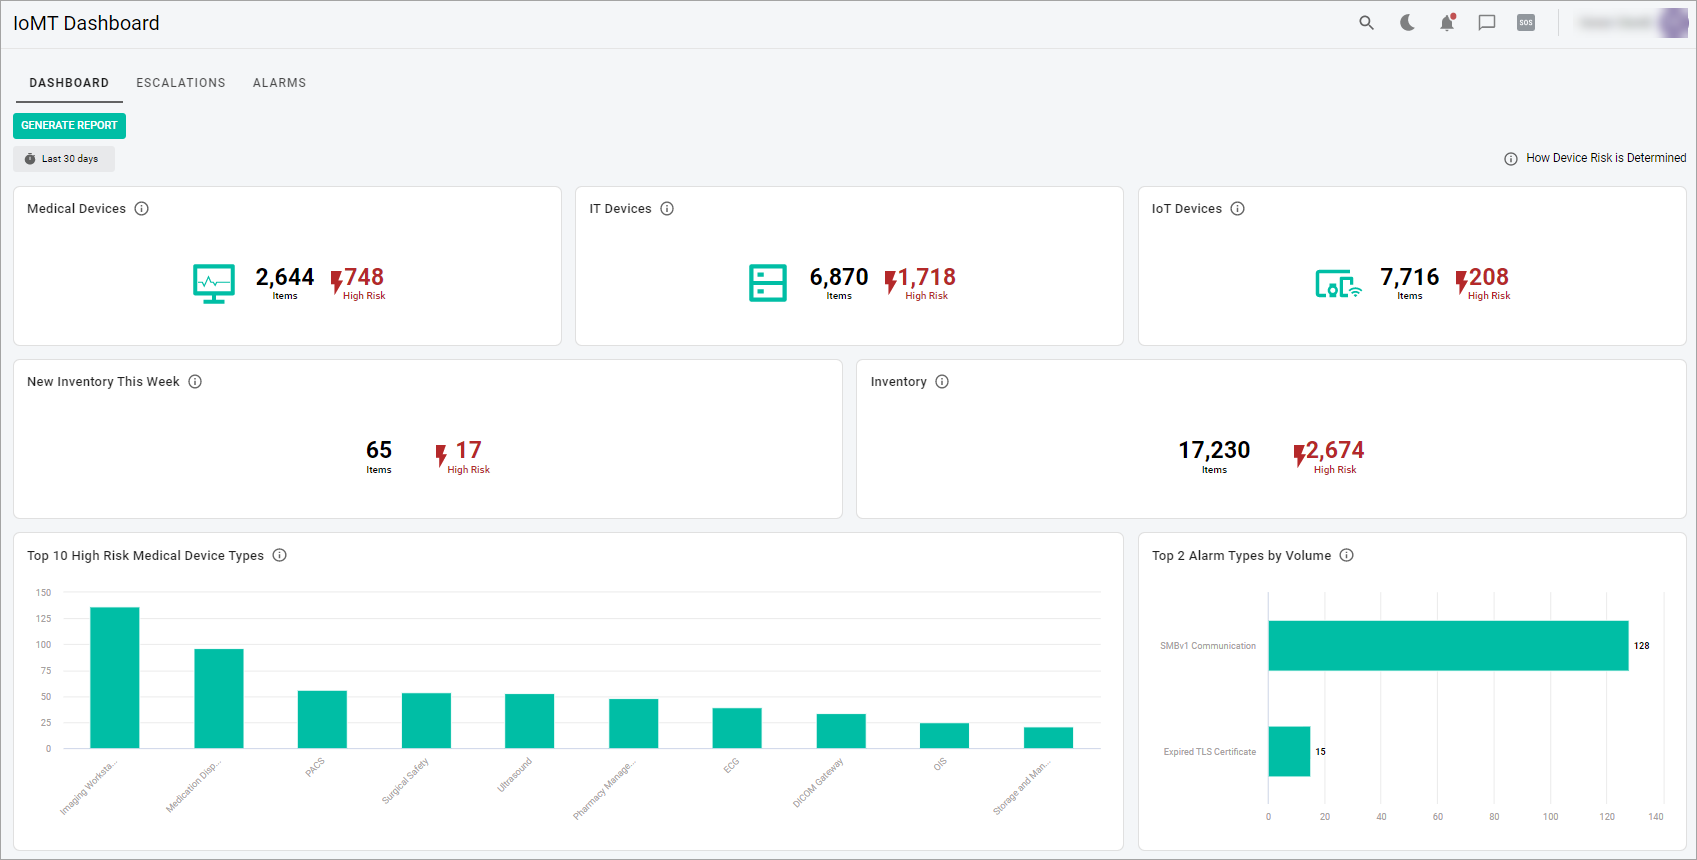Toggle dark mode moon icon

1407,23
